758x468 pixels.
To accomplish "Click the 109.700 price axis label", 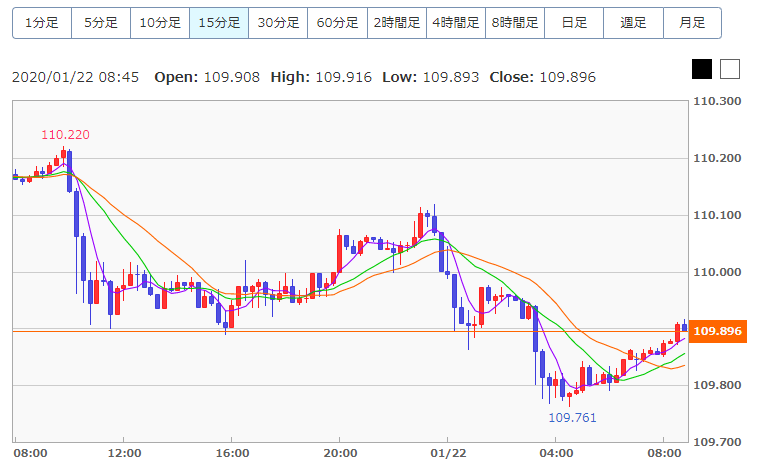I will coord(717,442).
